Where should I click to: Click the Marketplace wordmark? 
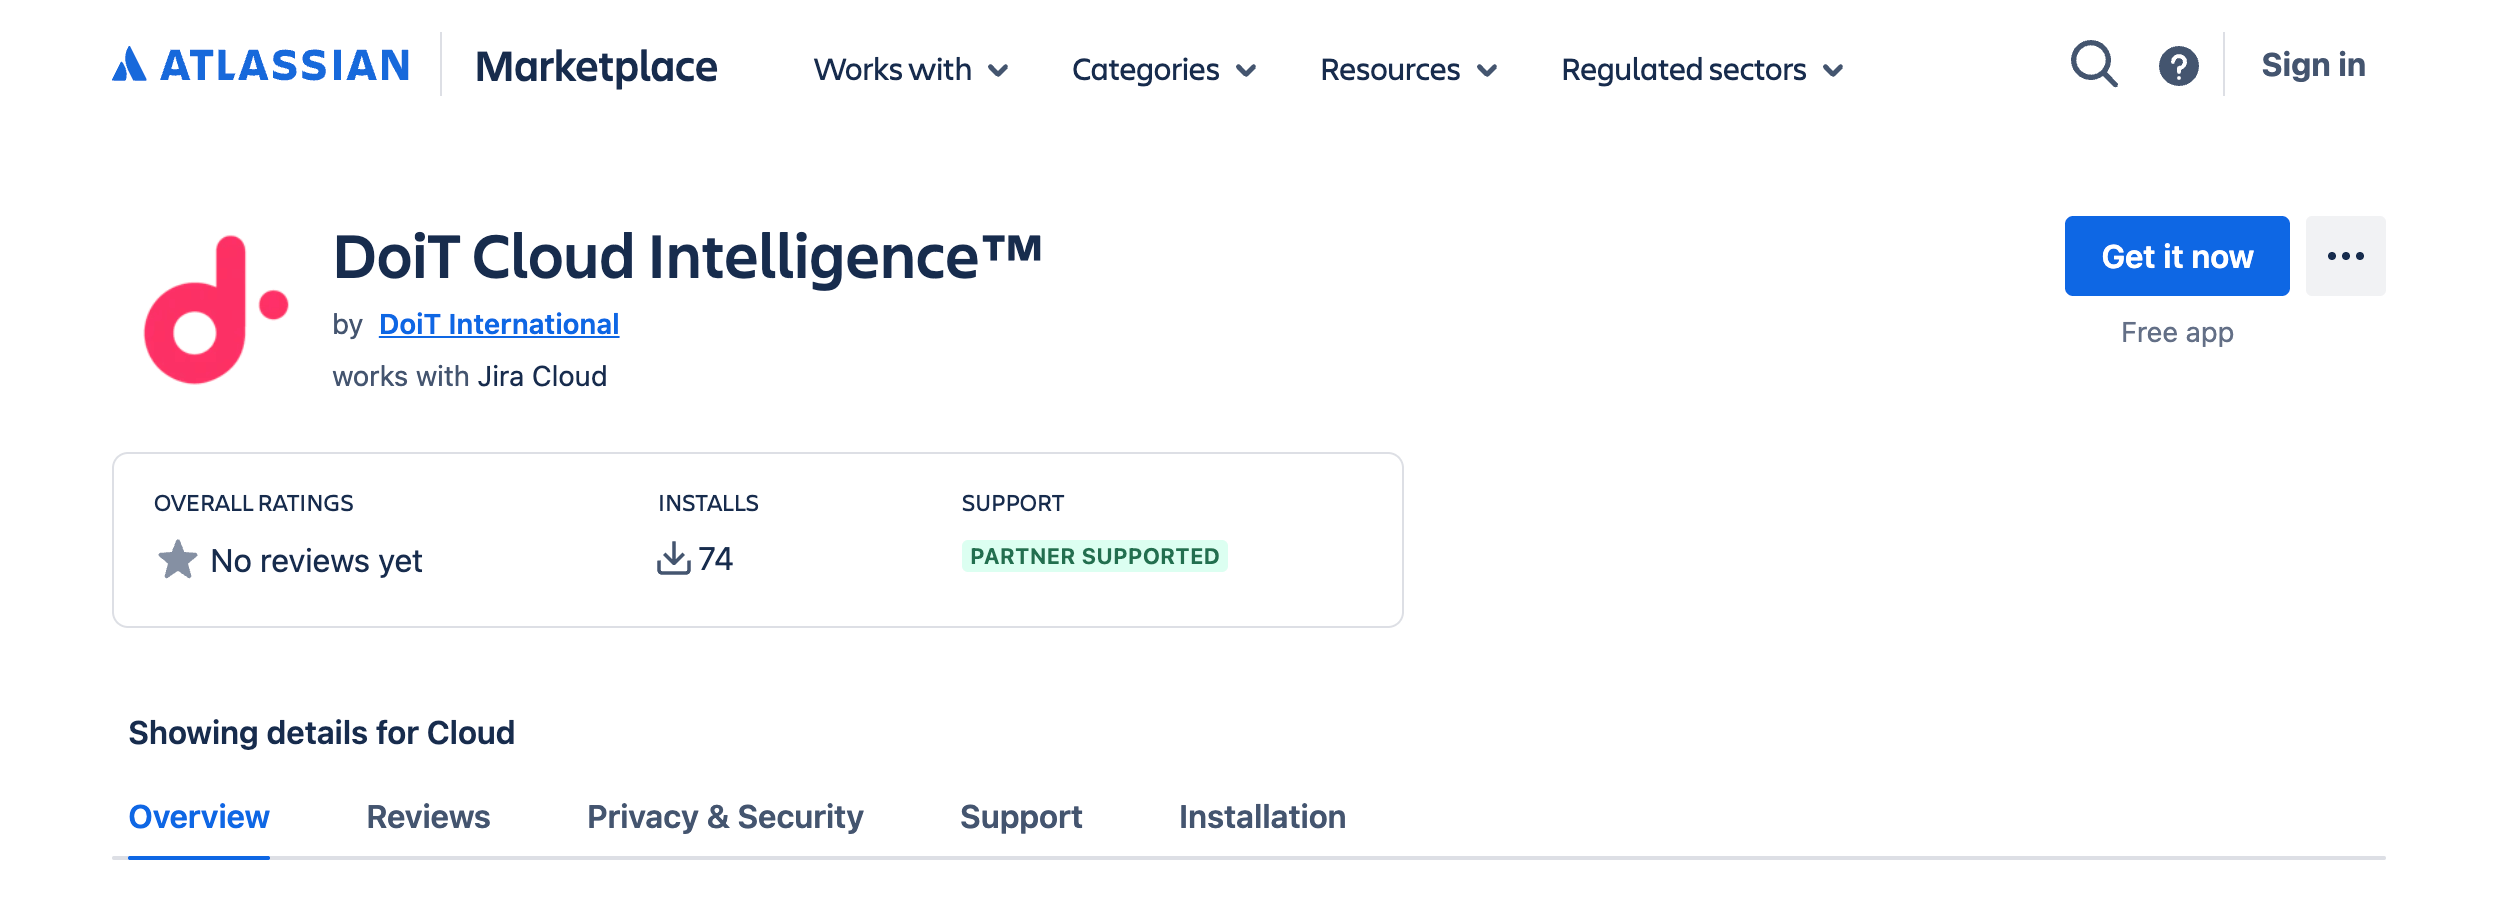(598, 67)
